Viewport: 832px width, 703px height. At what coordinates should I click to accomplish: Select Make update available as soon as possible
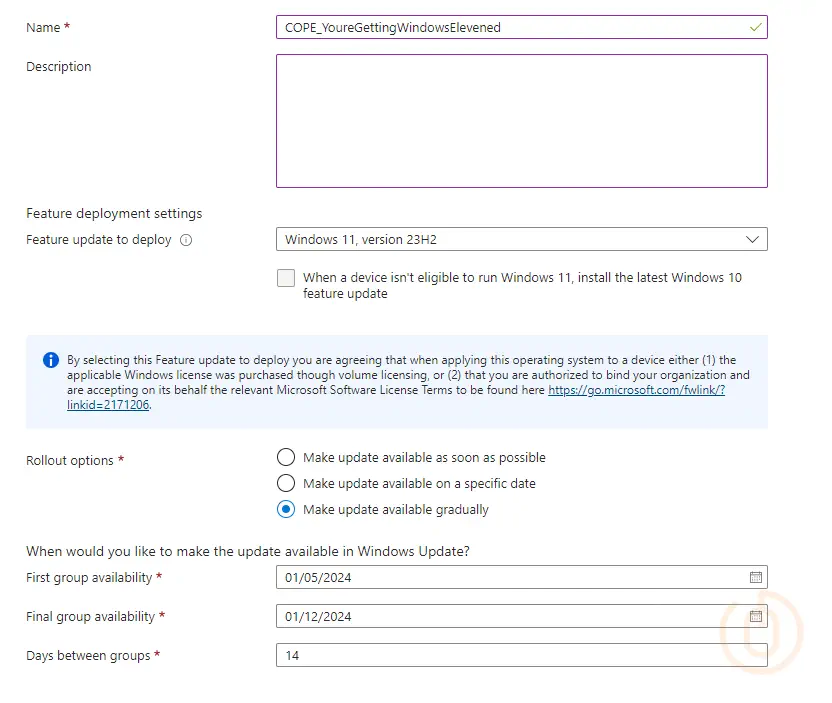pos(286,457)
